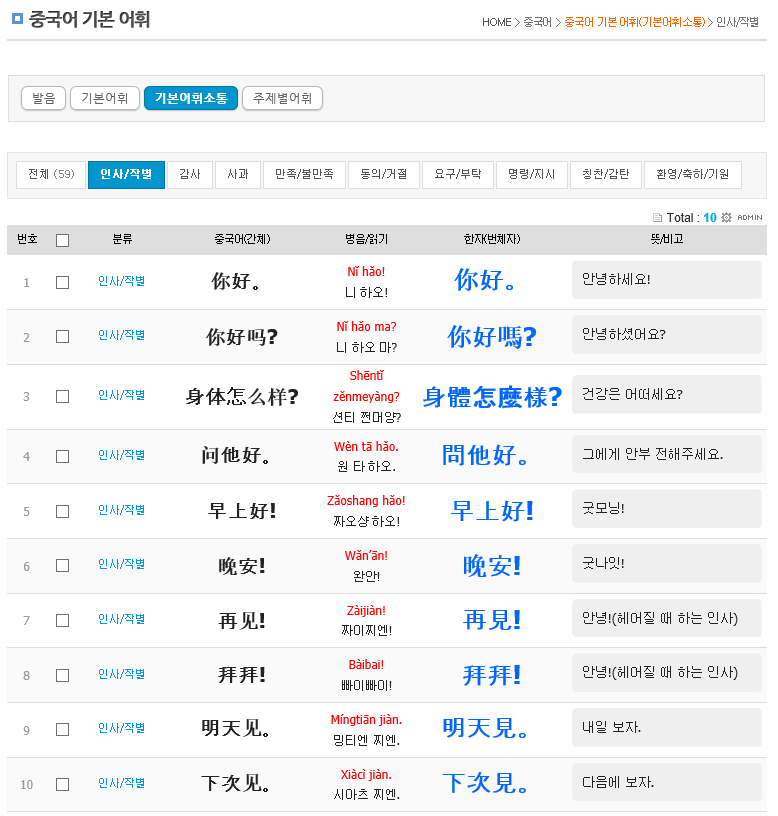Click the 중국어 breadcrumb link

[x=537, y=22]
